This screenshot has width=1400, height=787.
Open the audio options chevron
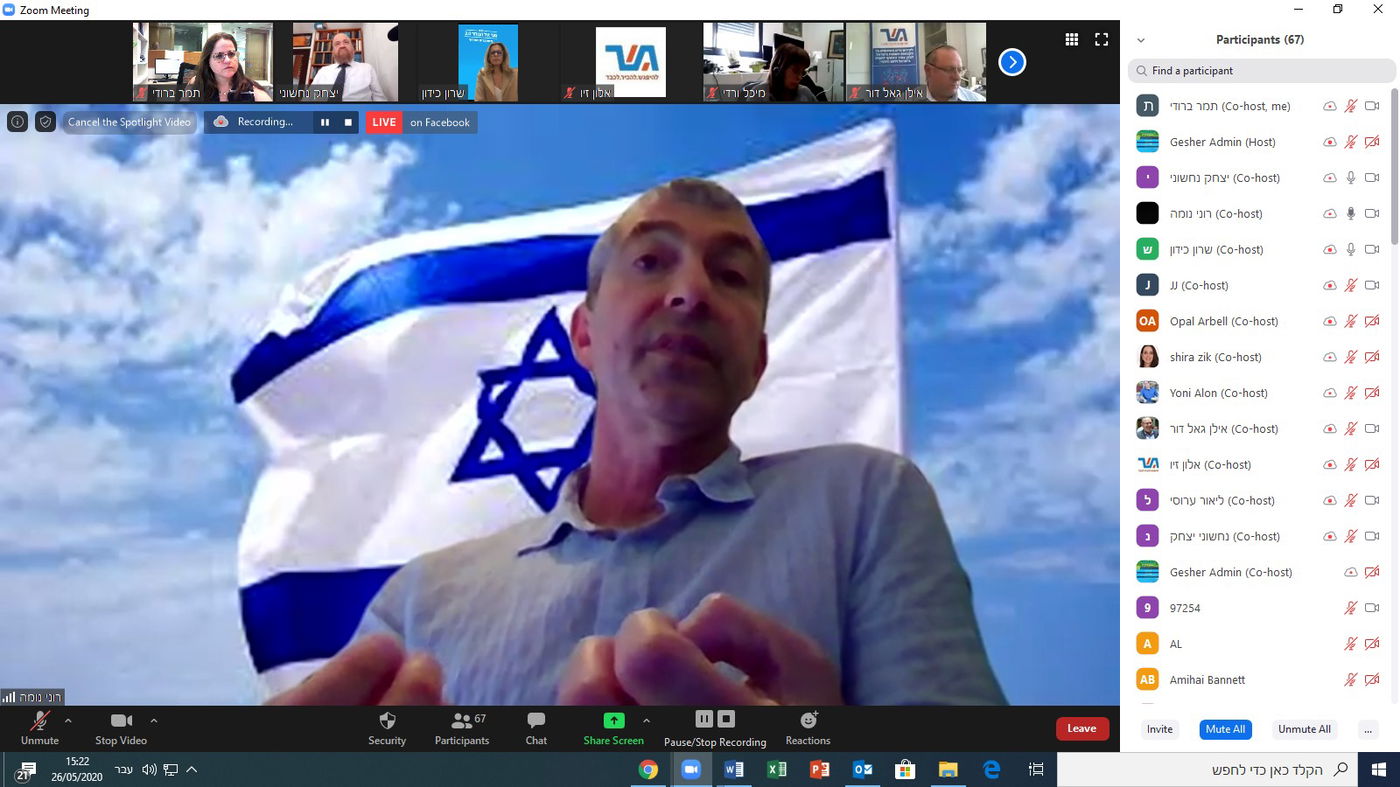click(68, 719)
